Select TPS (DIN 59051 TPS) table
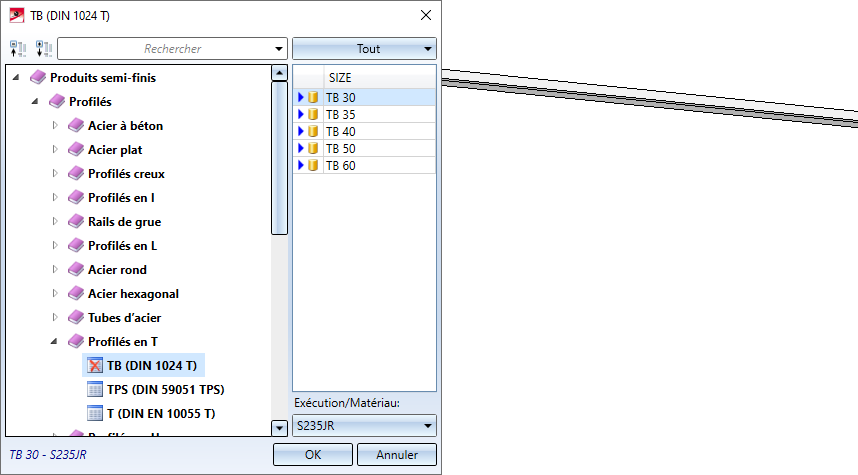 pyautogui.click(x=166, y=390)
